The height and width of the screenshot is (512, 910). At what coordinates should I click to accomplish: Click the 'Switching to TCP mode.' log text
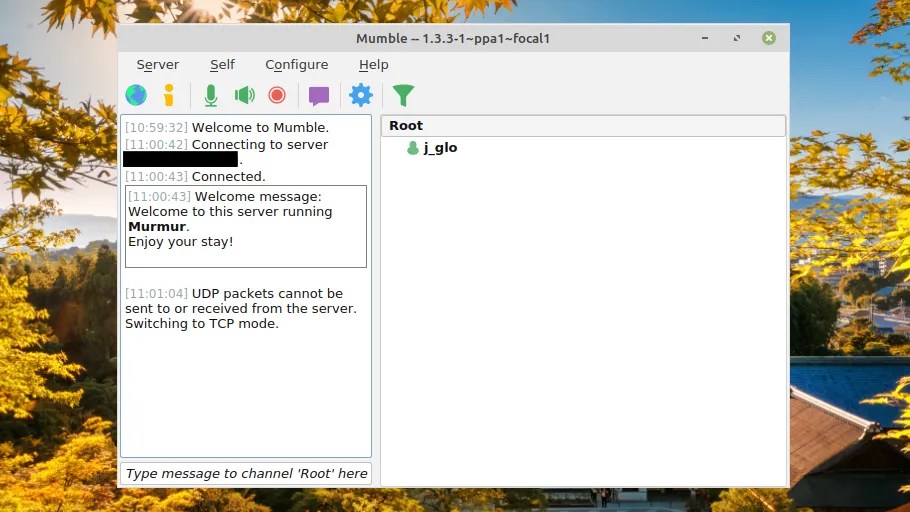[x=202, y=324]
